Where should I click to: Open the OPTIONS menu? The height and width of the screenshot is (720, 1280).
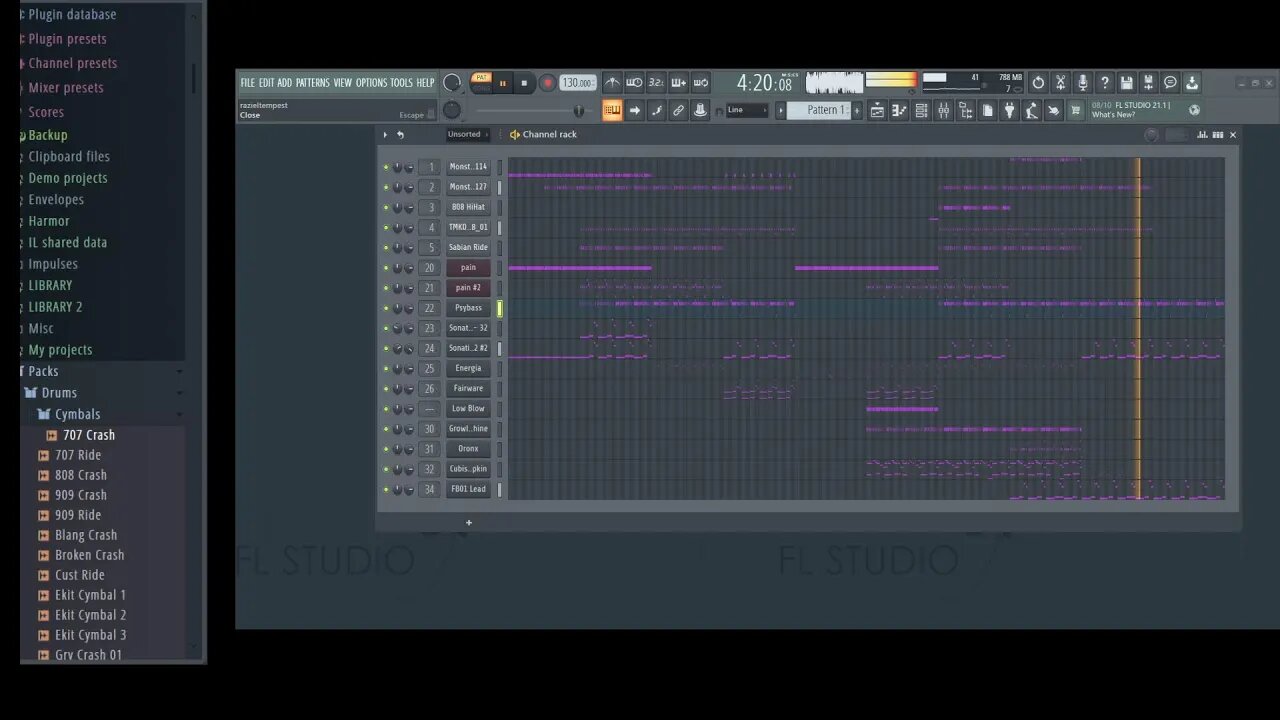[371, 83]
